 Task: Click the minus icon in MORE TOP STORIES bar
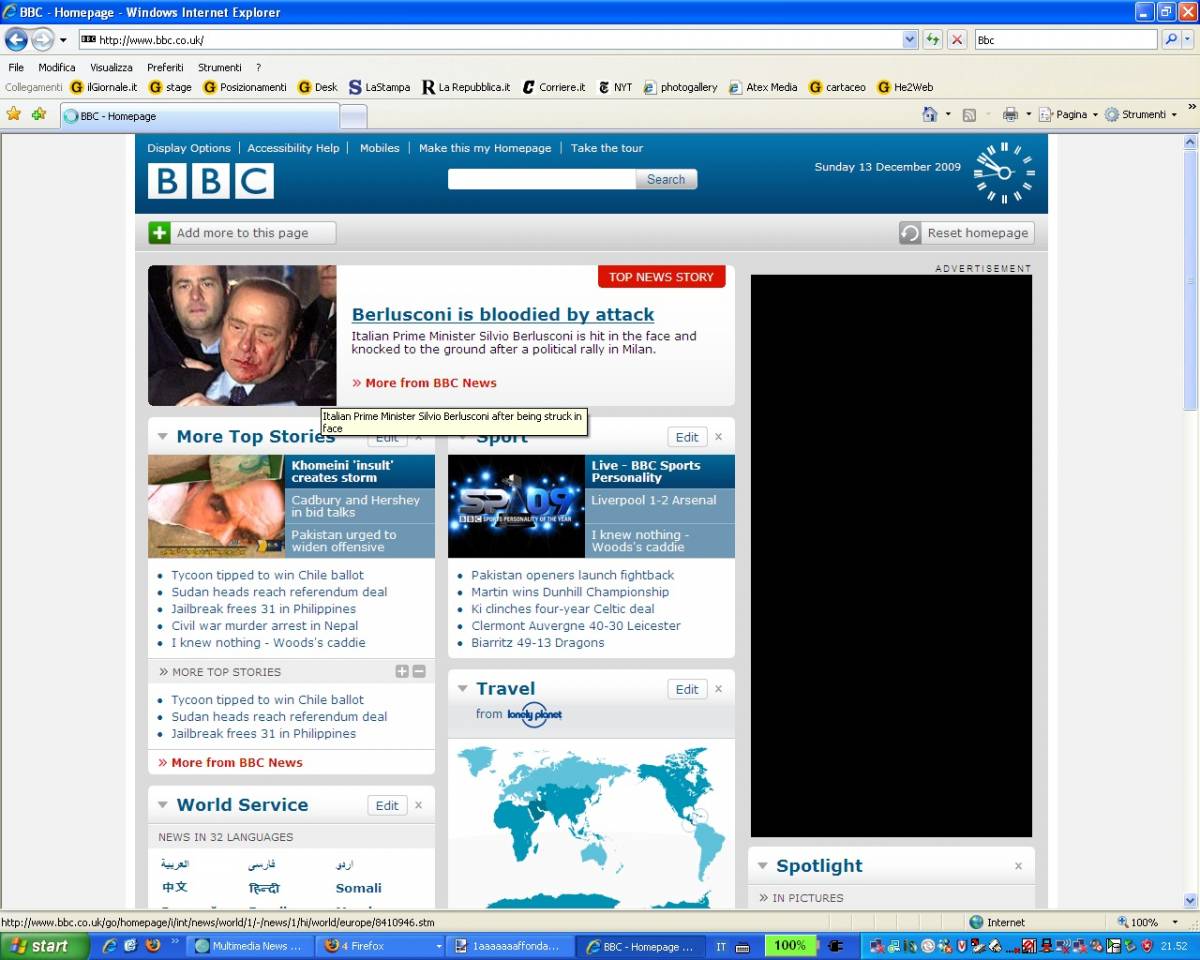tap(419, 672)
